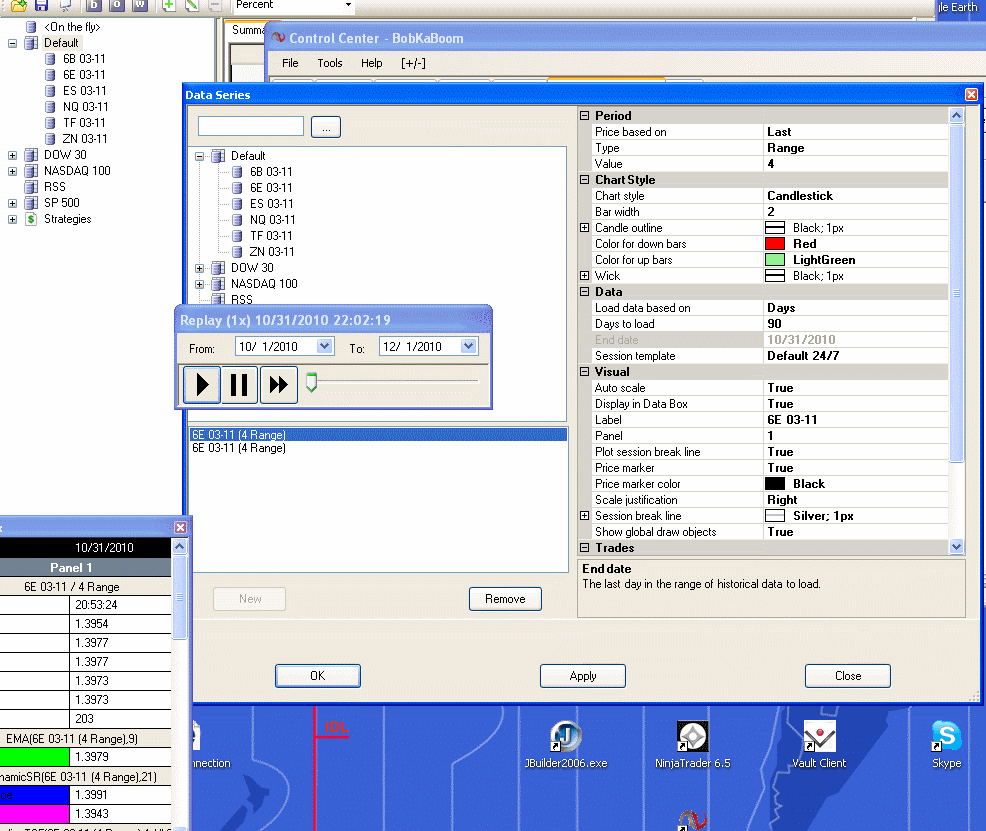The height and width of the screenshot is (831, 986).
Task: Click the Days to load value '90'
Action: pyautogui.click(x=774, y=324)
